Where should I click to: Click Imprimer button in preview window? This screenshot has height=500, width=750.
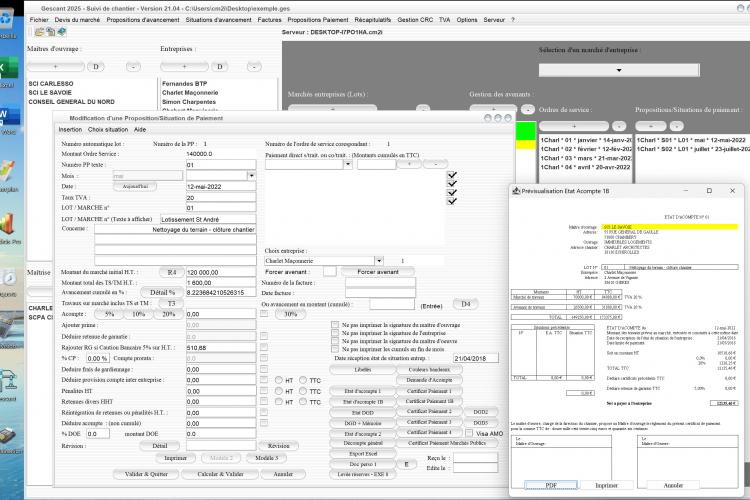(x=606, y=485)
